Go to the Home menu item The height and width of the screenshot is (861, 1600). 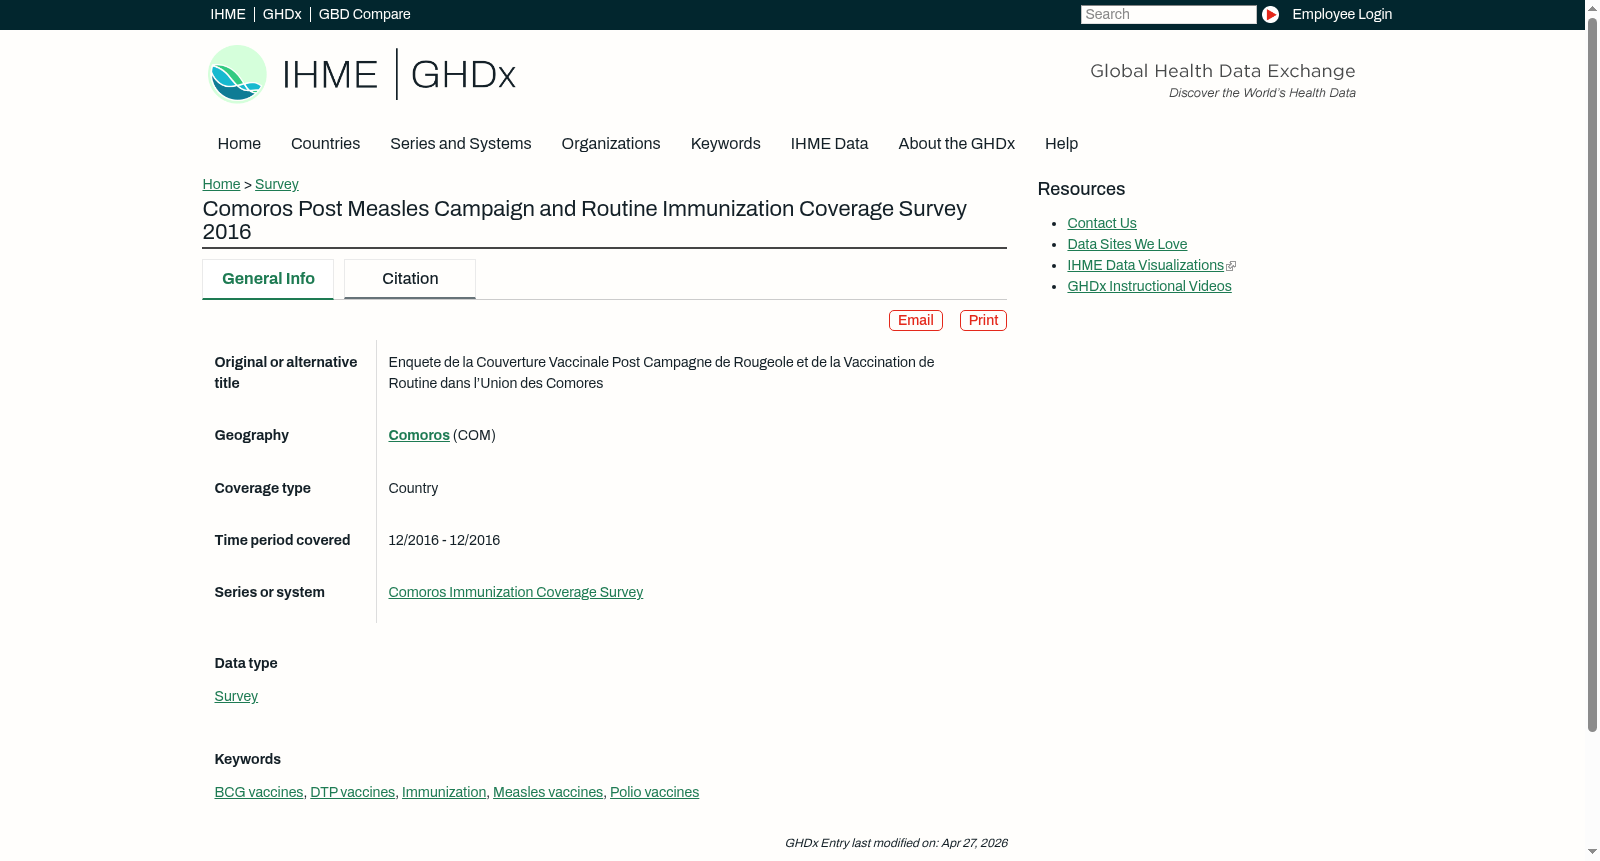click(239, 144)
